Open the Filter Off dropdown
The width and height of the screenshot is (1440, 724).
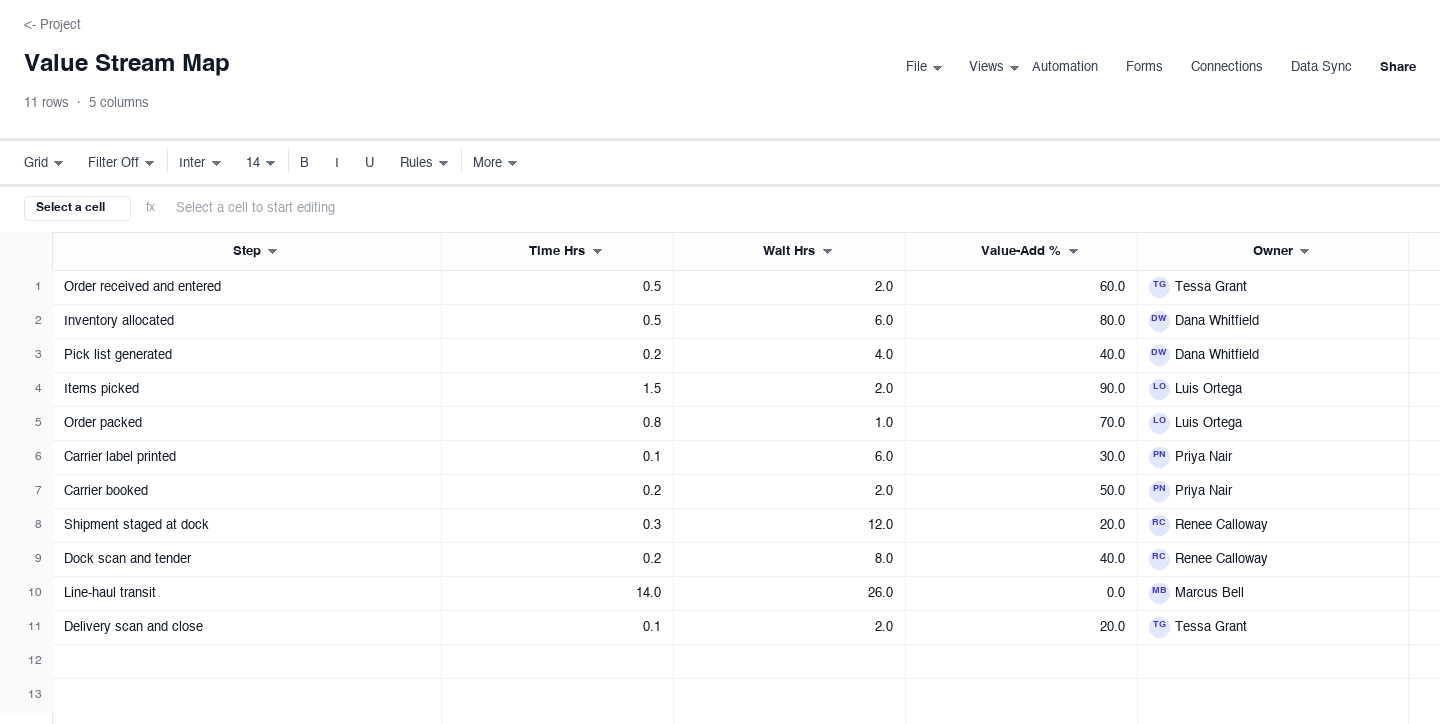(x=121, y=162)
